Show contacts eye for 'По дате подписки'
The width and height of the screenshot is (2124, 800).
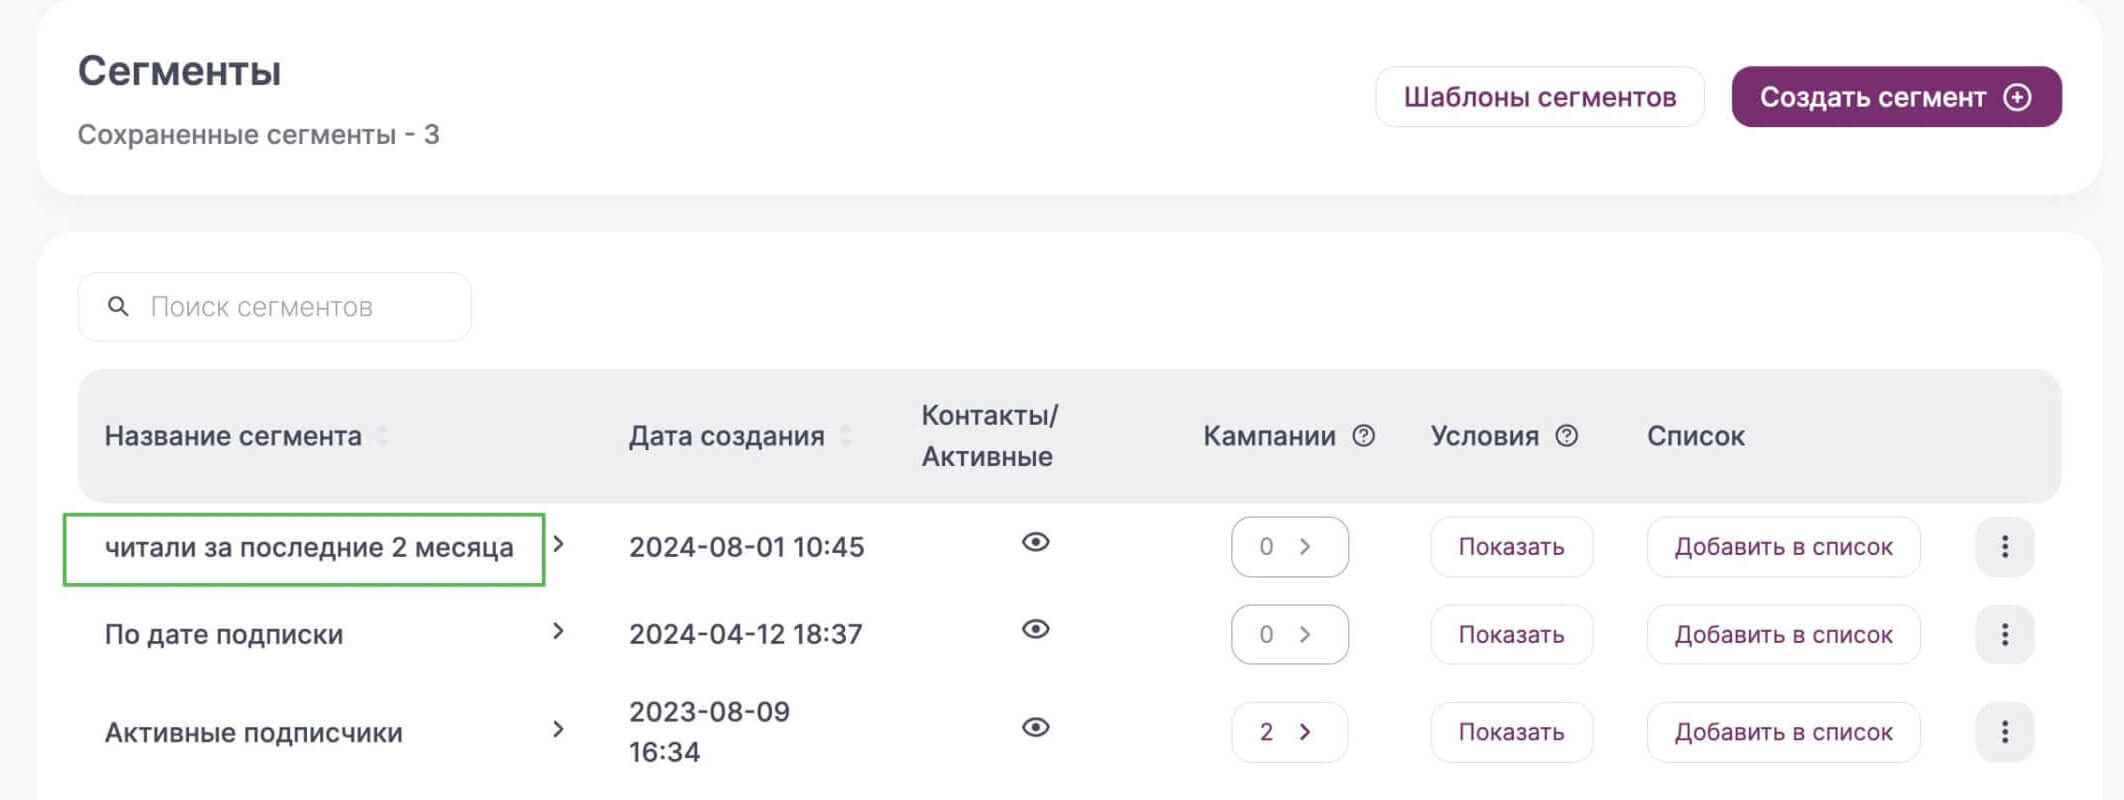(x=1035, y=629)
